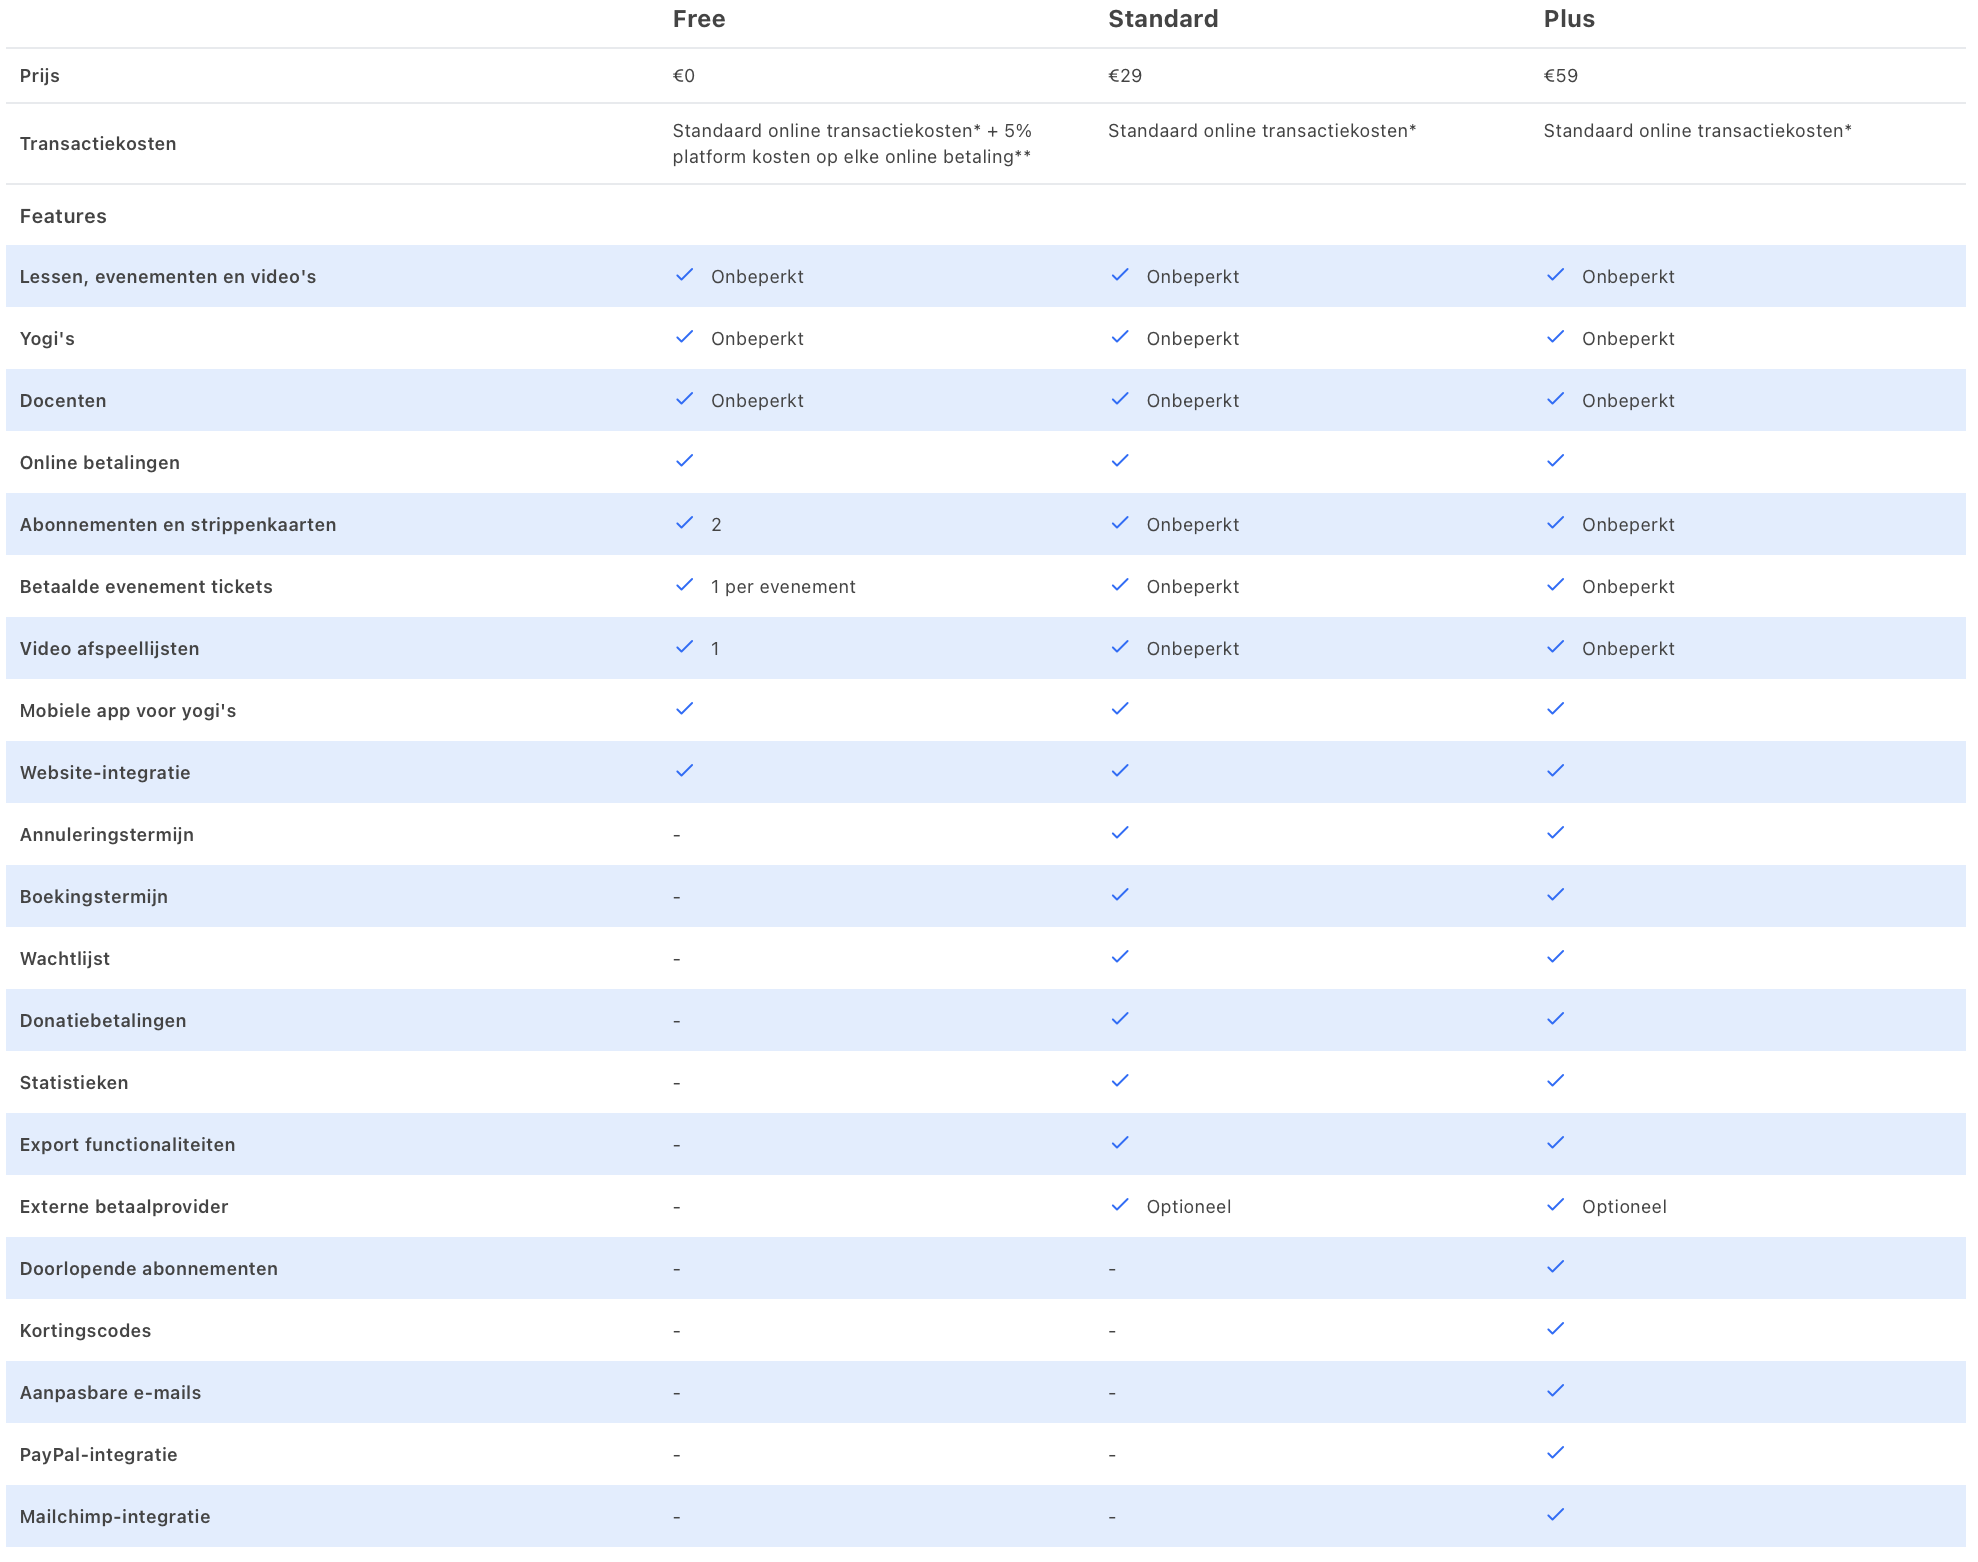The image size is (1978, 1562).
Task: Click Onbeperkt for Free Yogi's
Action: (757, 339)
